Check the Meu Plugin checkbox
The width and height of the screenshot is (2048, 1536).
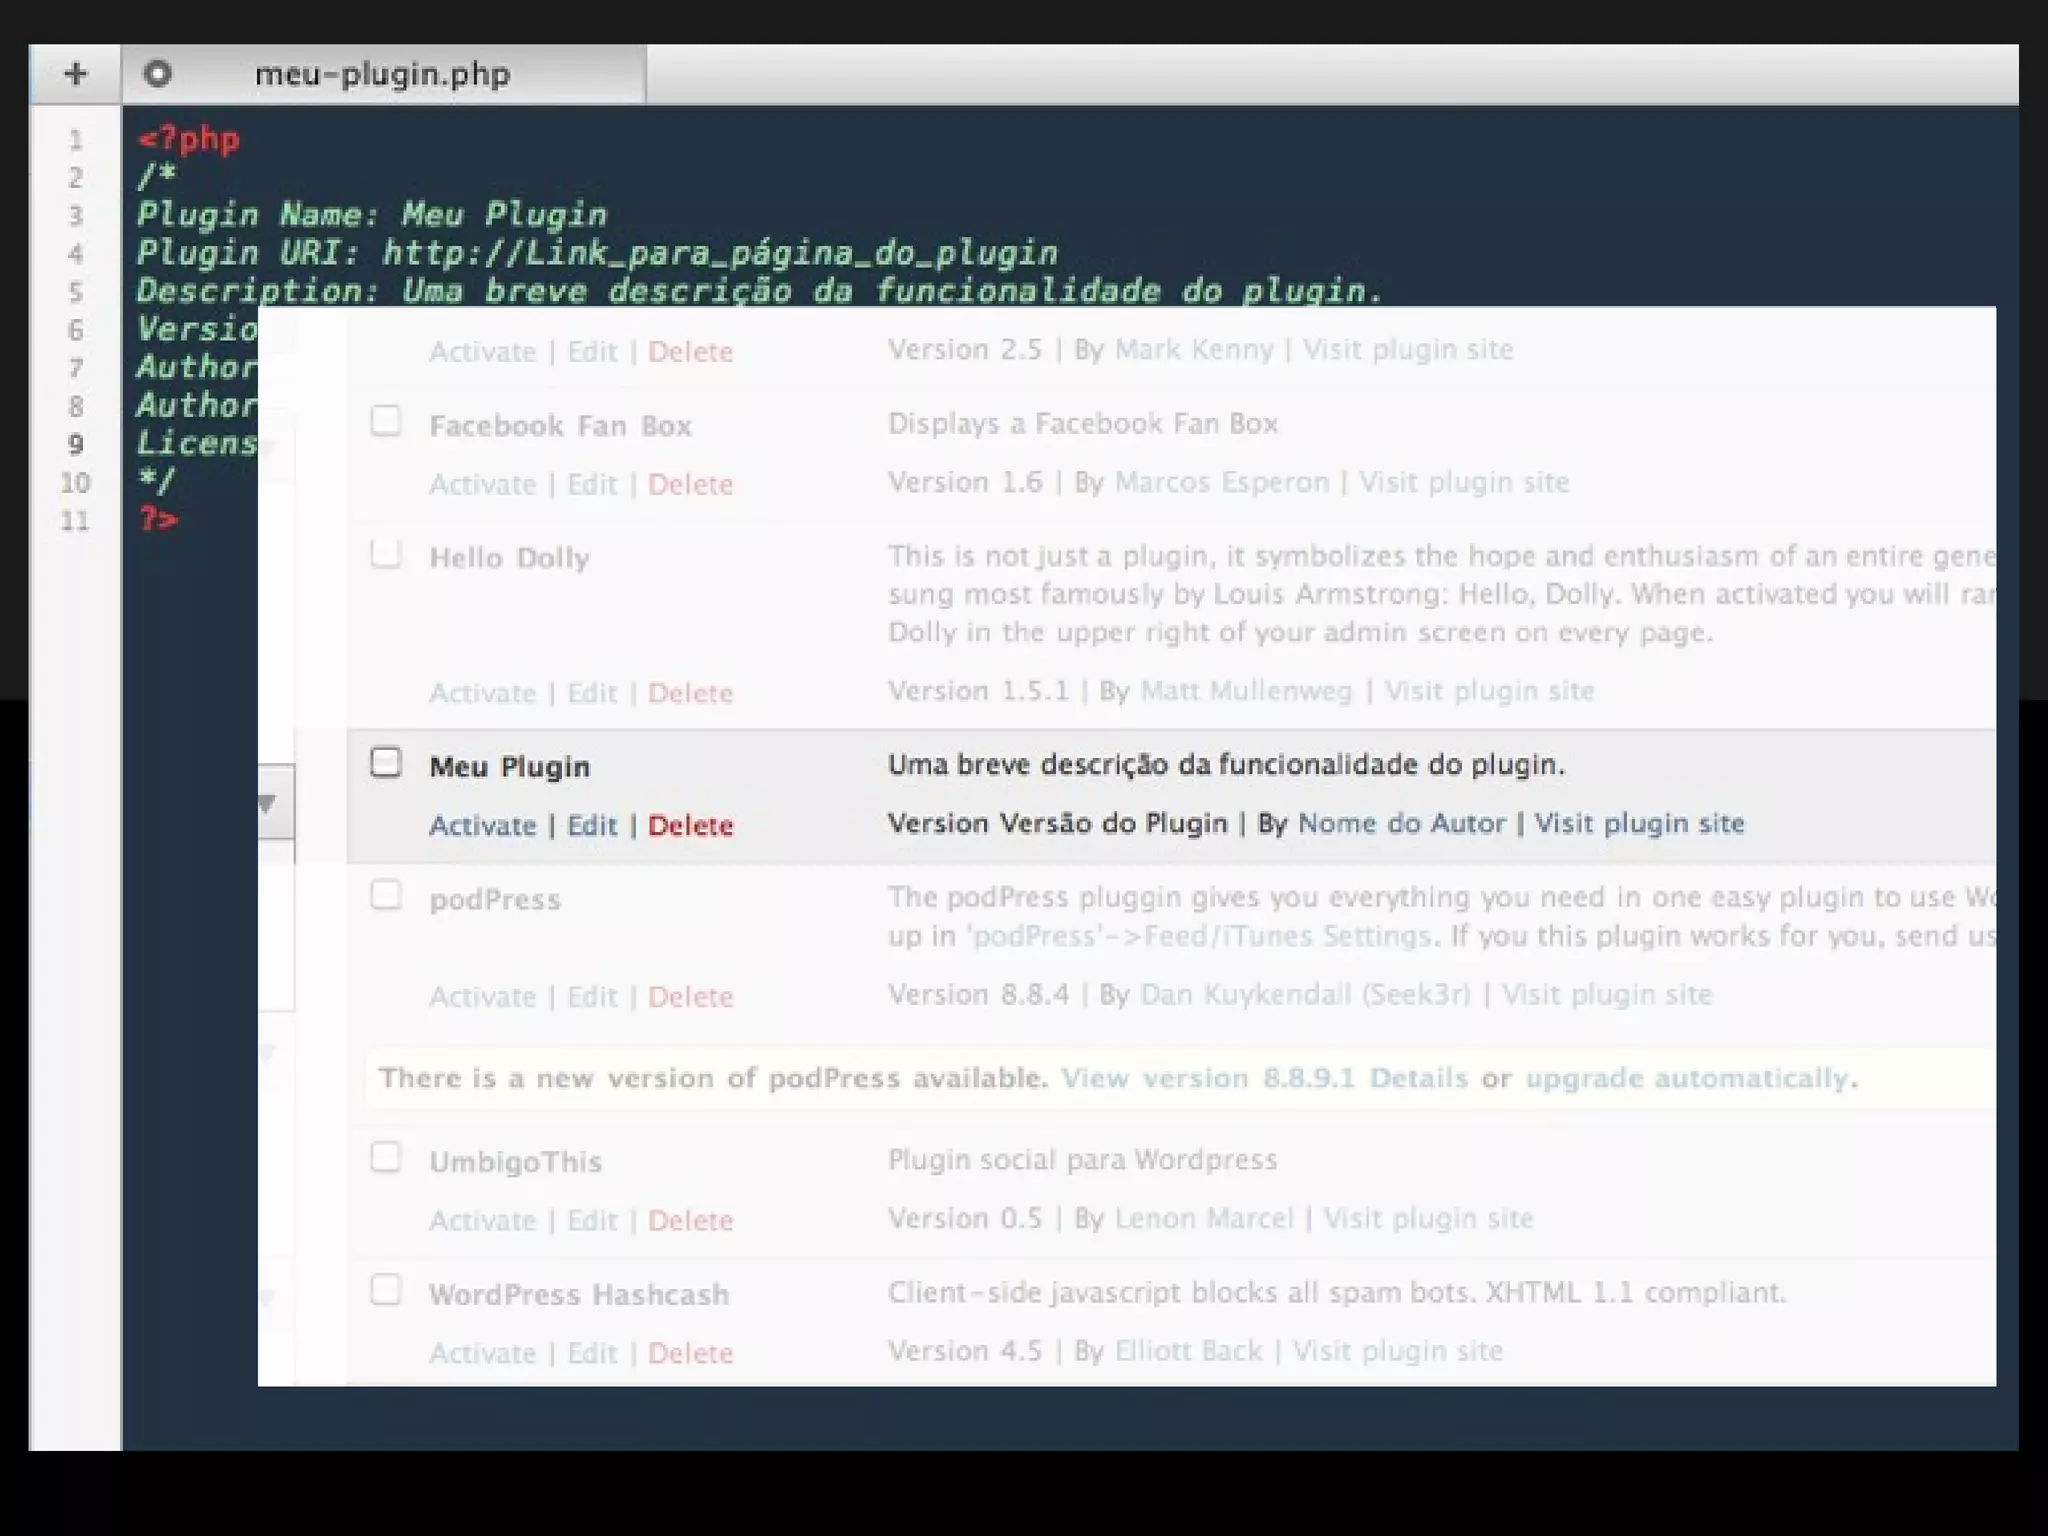pos(386,763)
